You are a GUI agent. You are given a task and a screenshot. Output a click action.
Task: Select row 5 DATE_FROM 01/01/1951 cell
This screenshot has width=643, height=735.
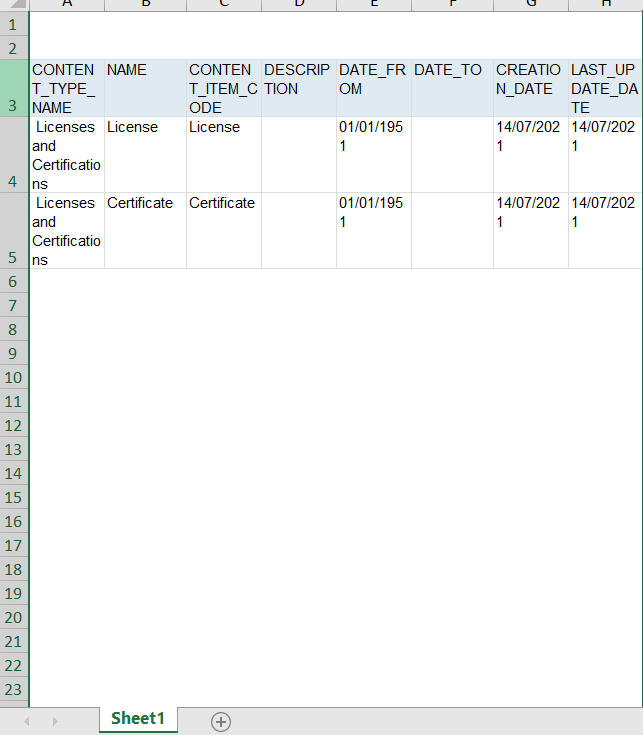[374, 231]
